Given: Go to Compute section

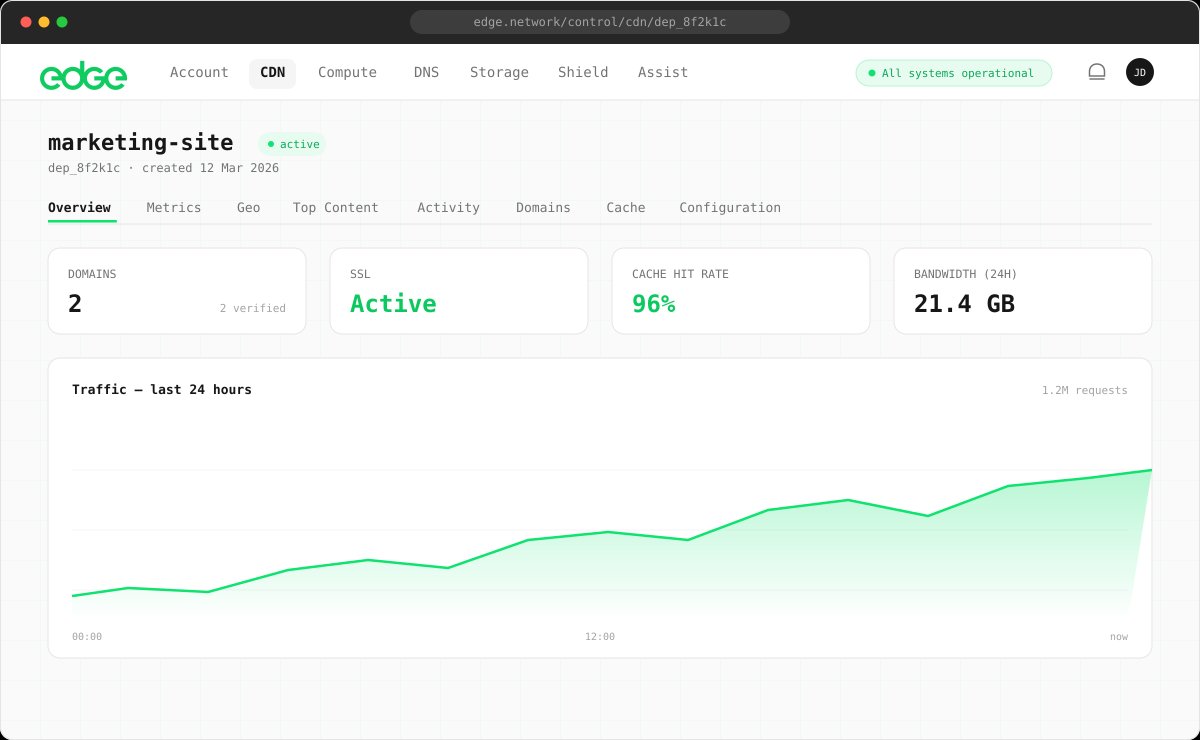Looking at the screenshot, I should click(x=347, y=72).
